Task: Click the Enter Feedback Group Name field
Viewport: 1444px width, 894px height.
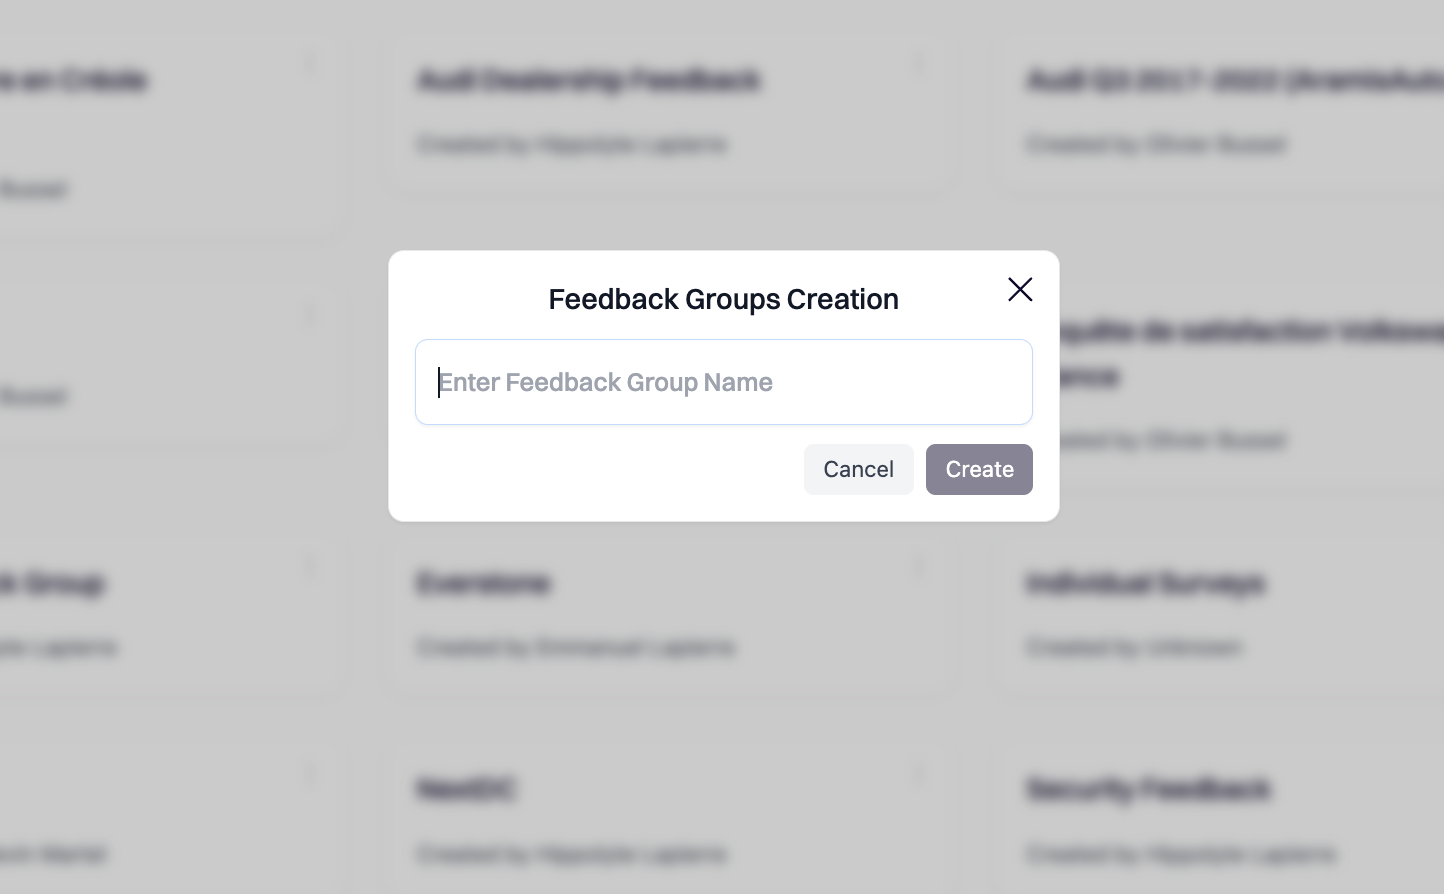Action: coord(724,382)
